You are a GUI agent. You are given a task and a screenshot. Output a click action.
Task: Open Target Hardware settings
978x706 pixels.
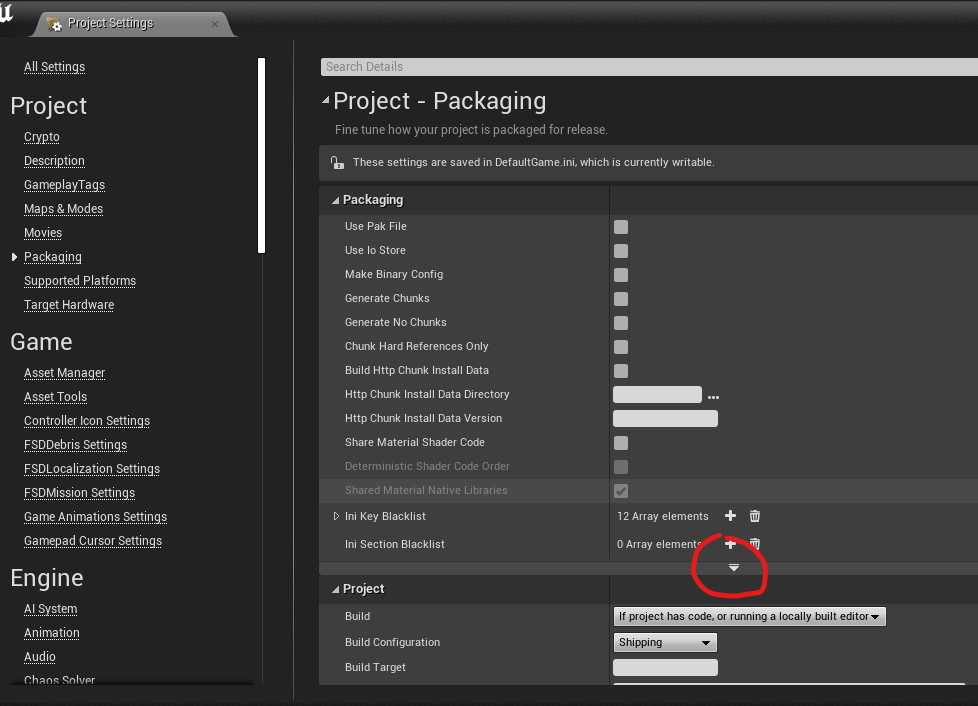coord(69,305)
